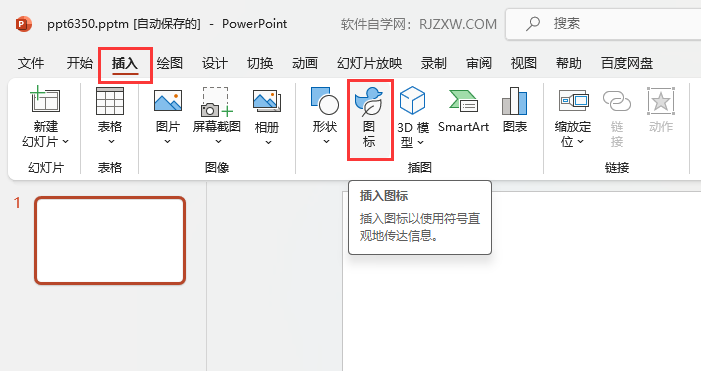Viewport: 701px width, 371px height.
Task: Click the Action (动作) star icon
Action: point(661,101)
